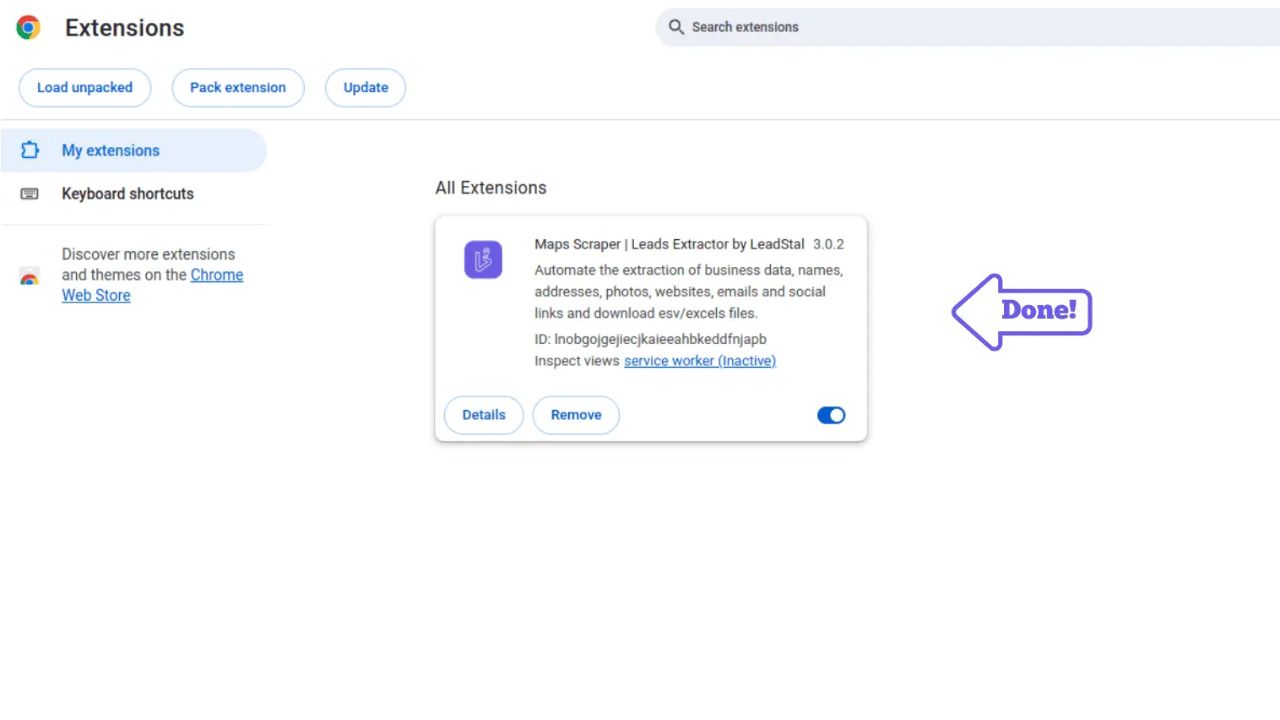Image resolution: width=1280 pixels, height=720 pixels.
Task: Click the purple LeadStal extension icon
Action: point(483,260)
